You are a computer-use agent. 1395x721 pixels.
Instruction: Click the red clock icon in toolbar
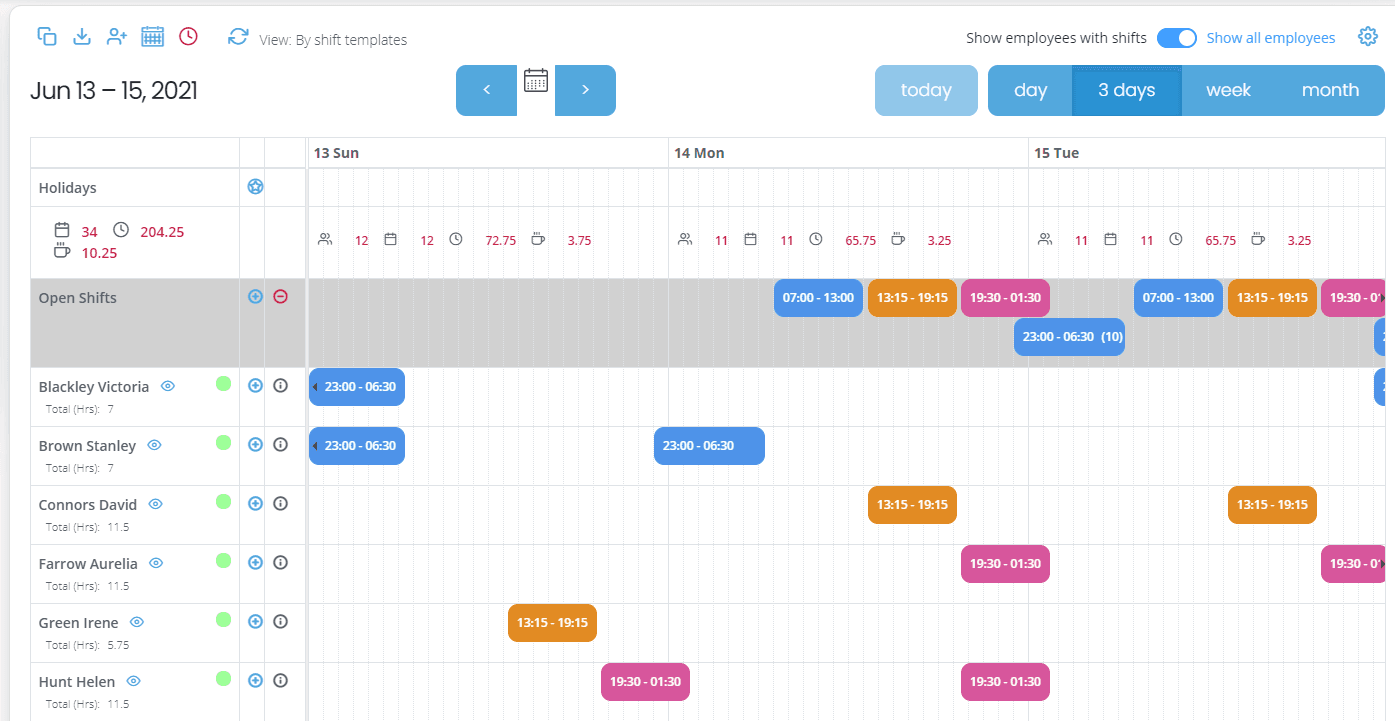coord(188,37)
